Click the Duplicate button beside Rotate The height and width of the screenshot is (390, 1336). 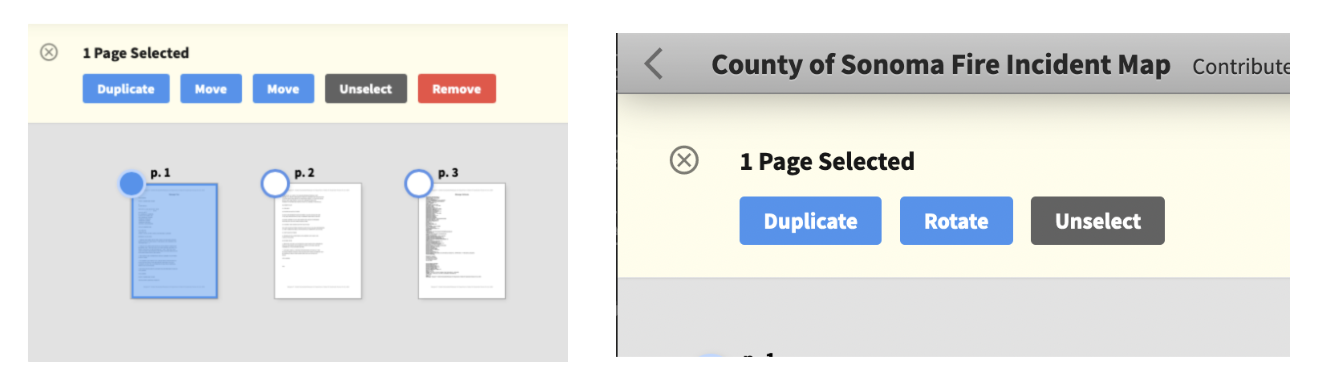[x=810, y=221]
